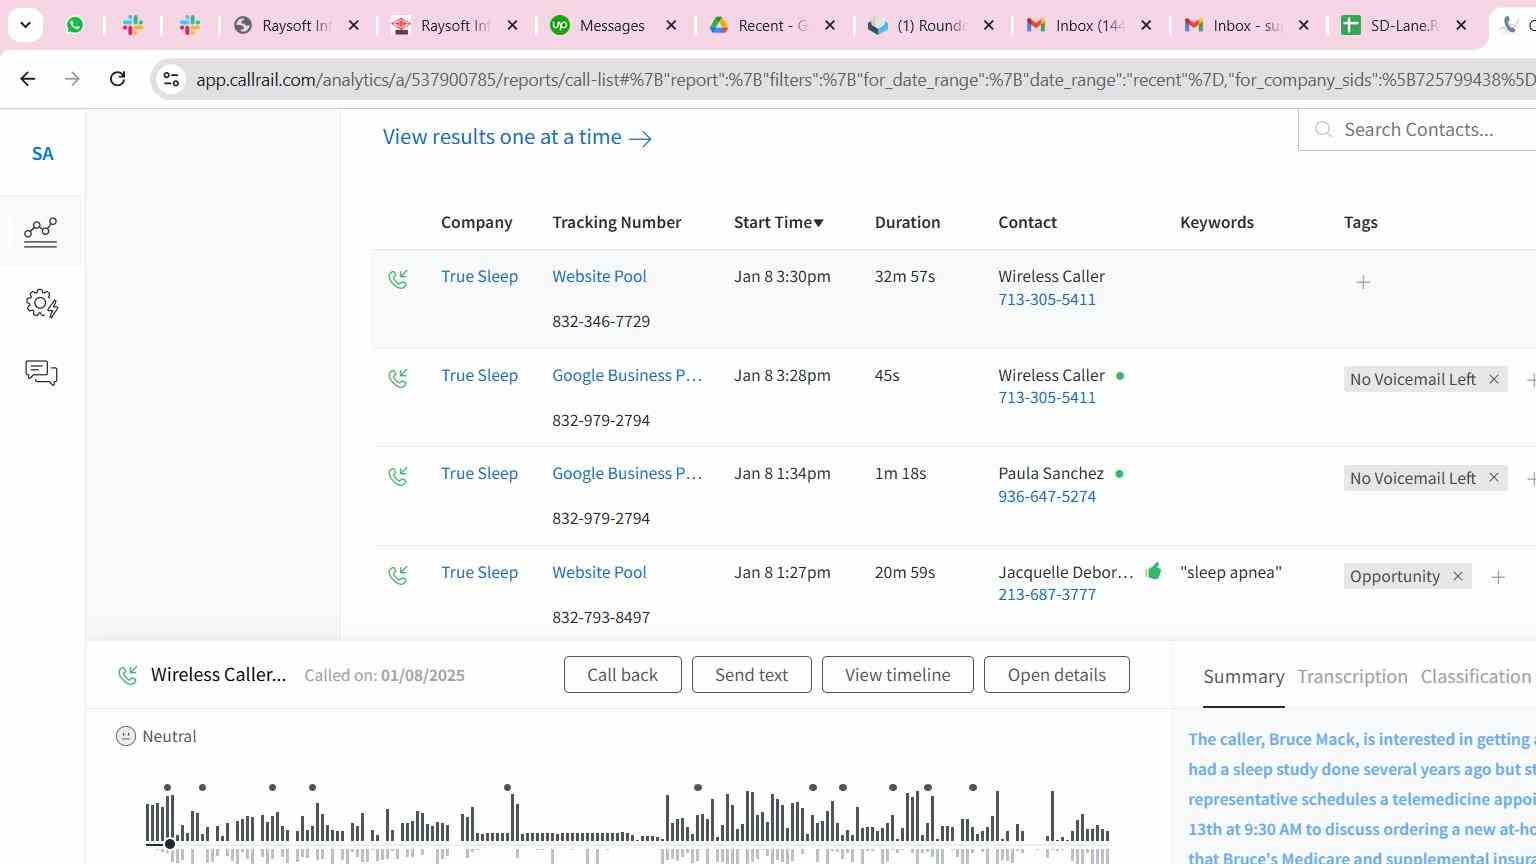Click the Open details button
1536x864 pixels.
pos(1056,675)
